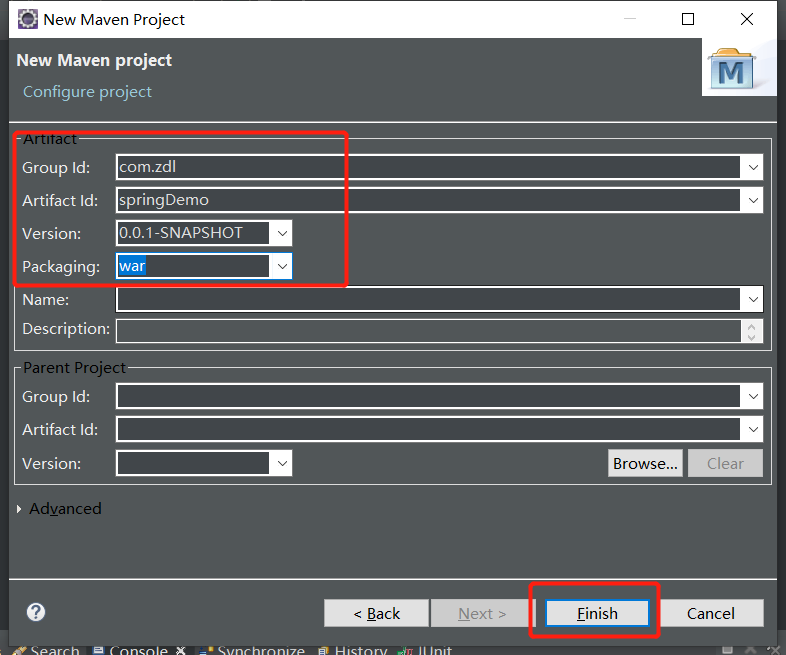
Task: Open Parent Project Group Id dropdown
Action: click(753, 396)
